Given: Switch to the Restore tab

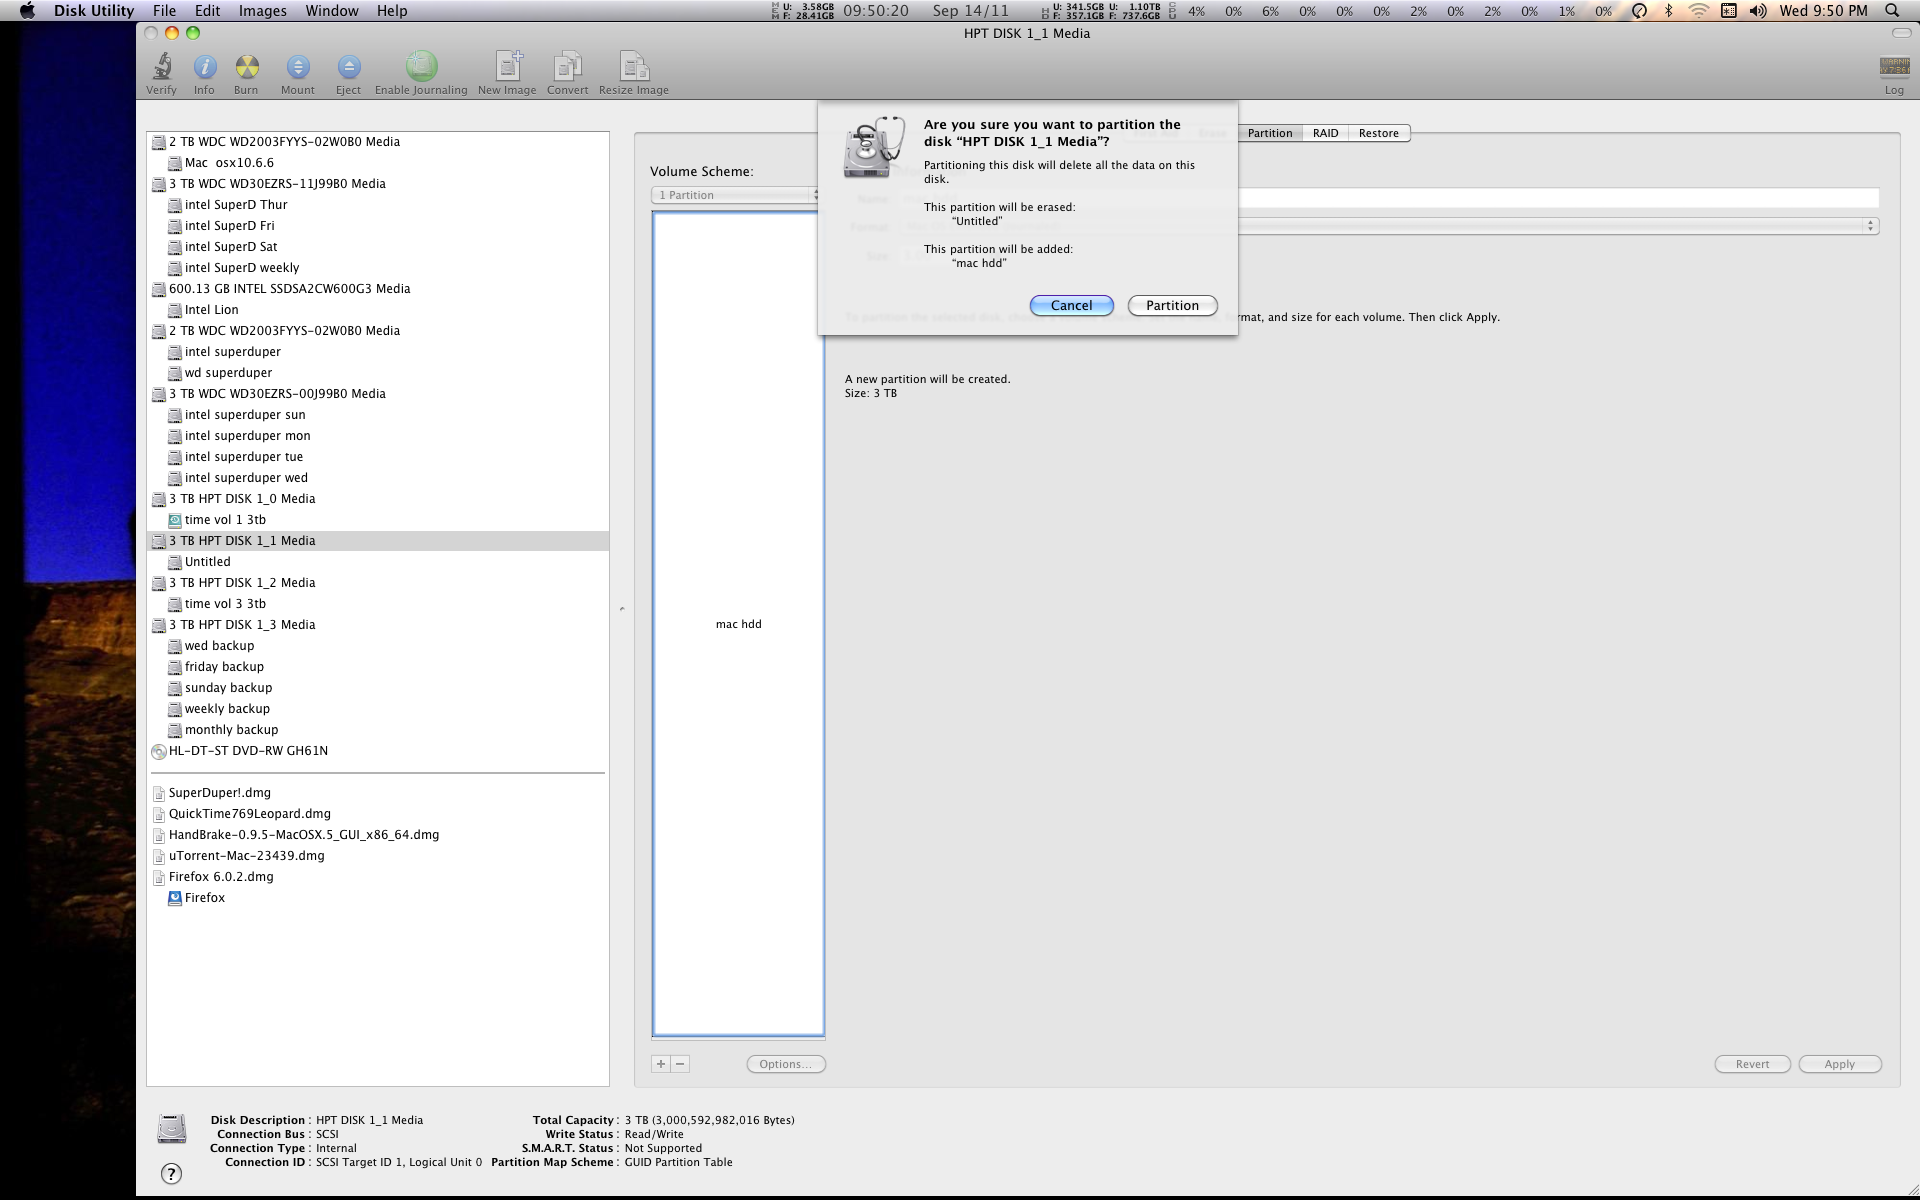Looking at the screenshot, I should pos(1378,133).
